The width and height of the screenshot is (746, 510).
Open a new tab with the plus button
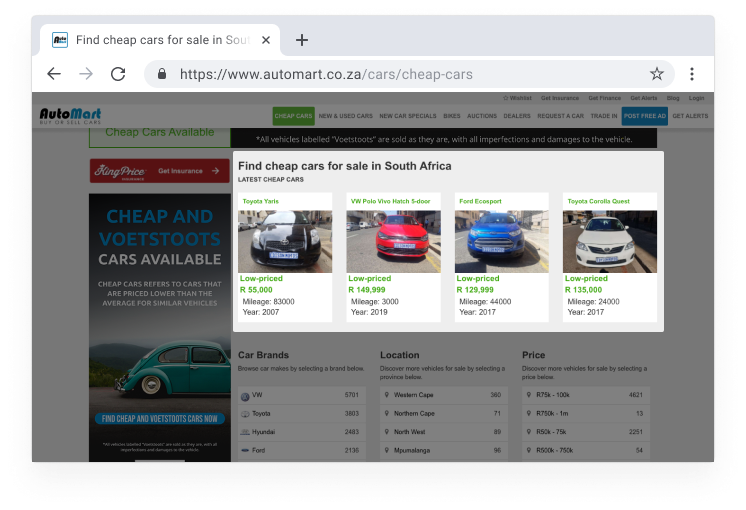coord(302,40)
